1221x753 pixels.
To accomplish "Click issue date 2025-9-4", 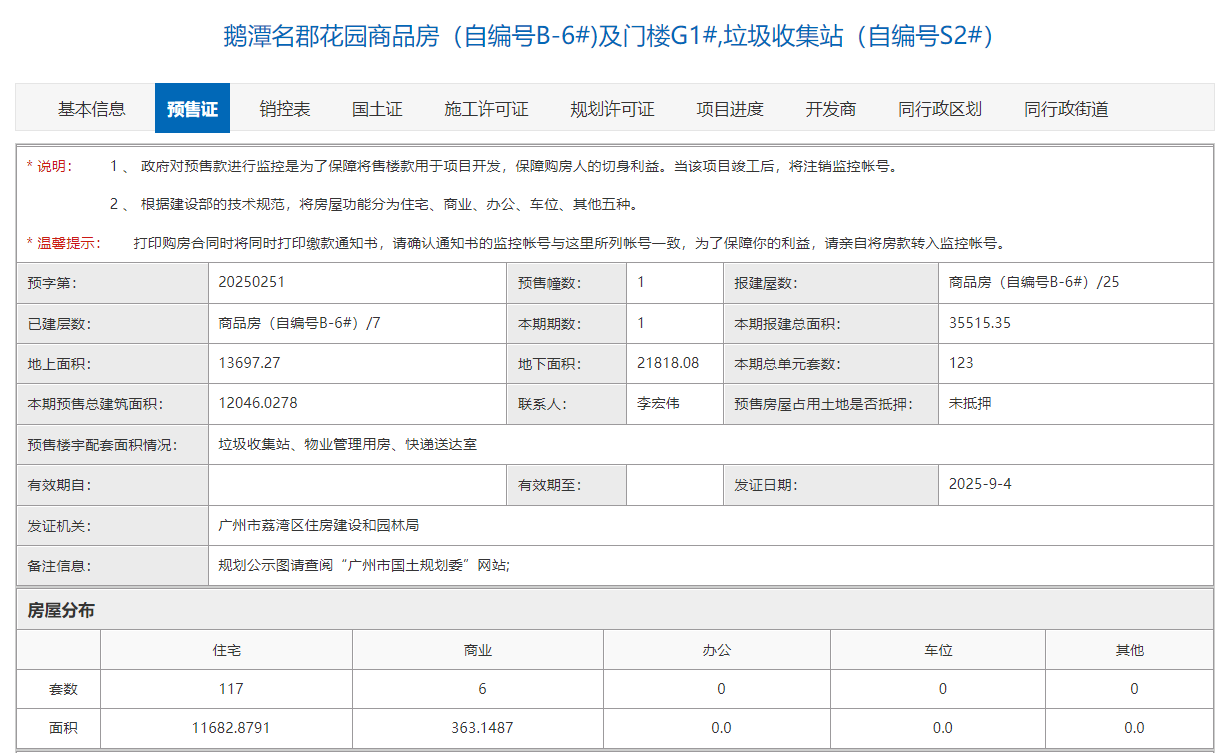I will point(980,484).
